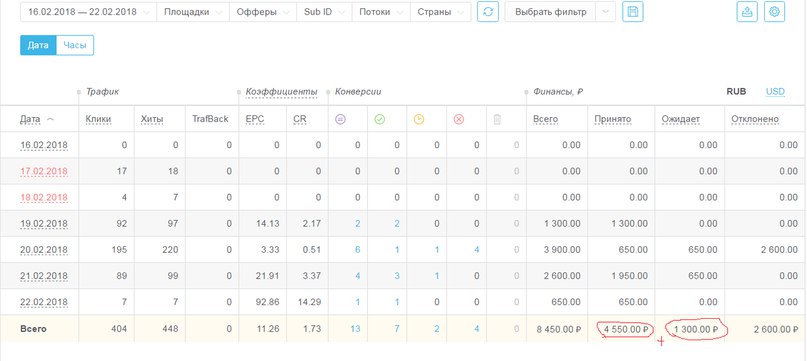This screenshot has width=807, height=361.
Task: Click the green approved conversions icon
Action: pos(380,119)
